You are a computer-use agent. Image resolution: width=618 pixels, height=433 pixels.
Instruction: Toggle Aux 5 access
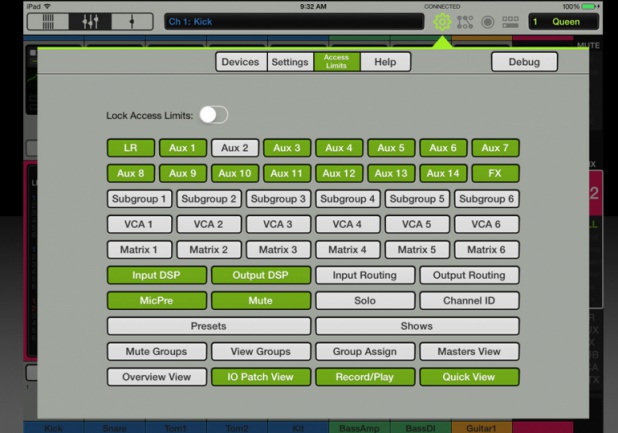[x=391, y=148]
